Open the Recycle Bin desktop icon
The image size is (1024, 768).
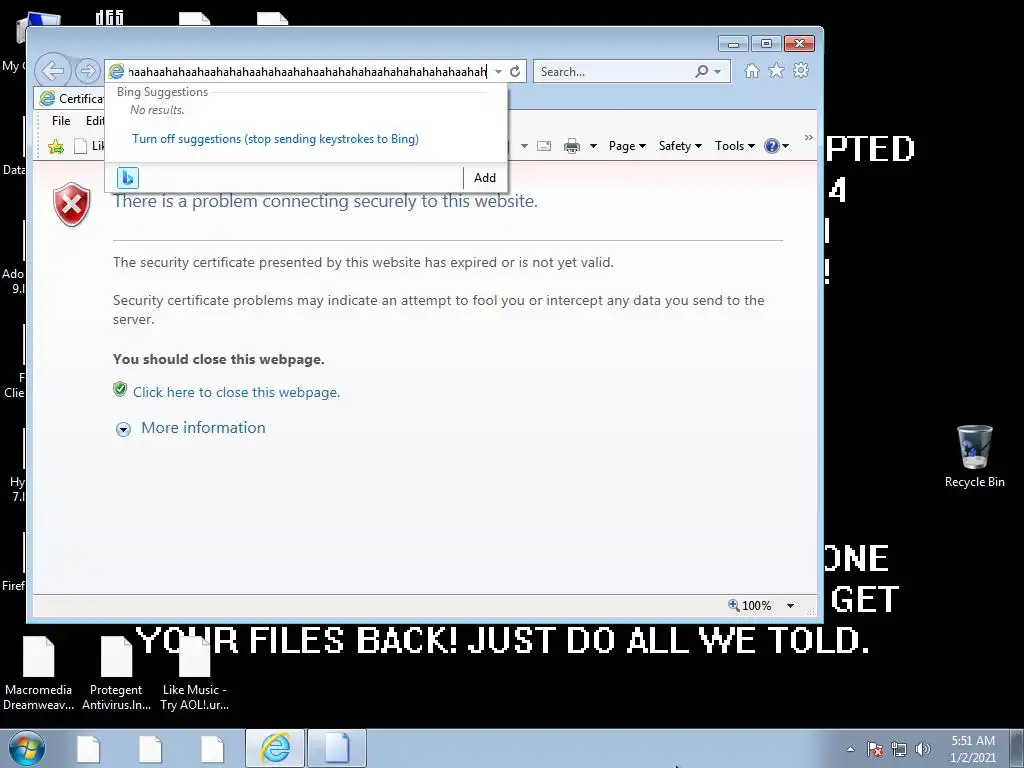(x=974, y=456)
